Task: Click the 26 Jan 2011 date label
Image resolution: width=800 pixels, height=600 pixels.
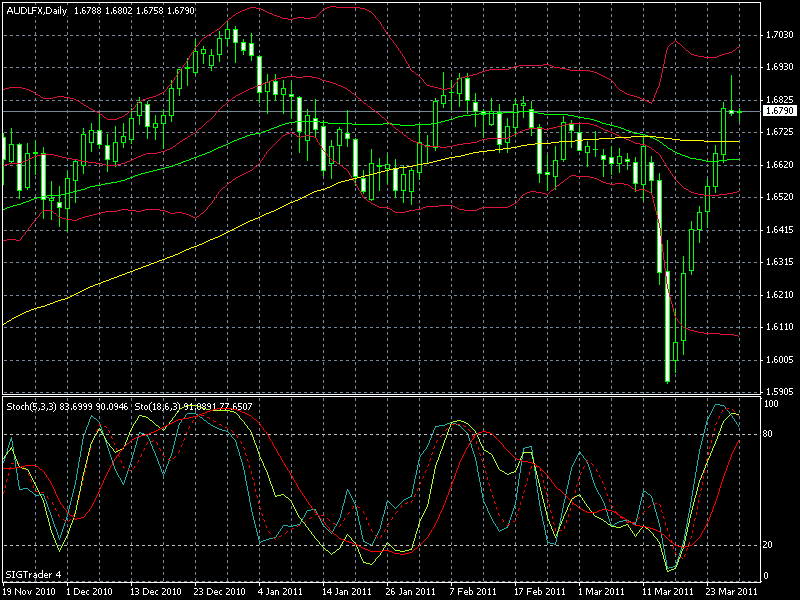Action: click(411, 591)
